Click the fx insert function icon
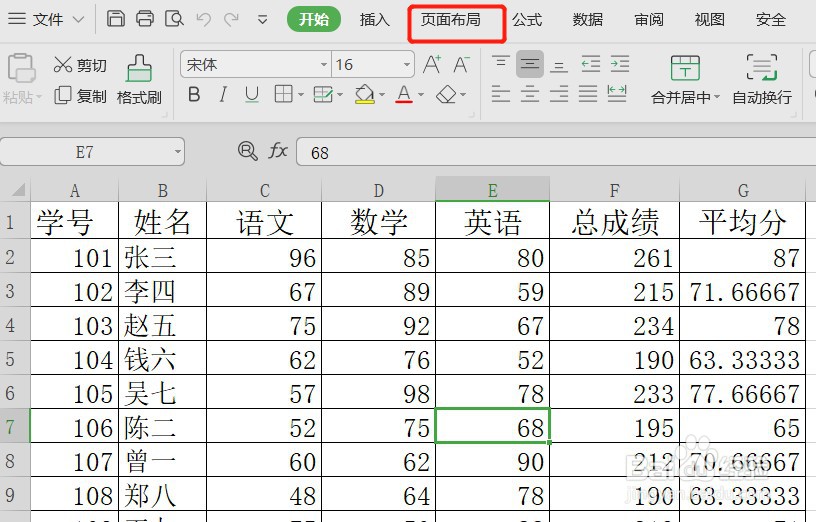This screenshot has height=522, width=816. tap(278, 151)
